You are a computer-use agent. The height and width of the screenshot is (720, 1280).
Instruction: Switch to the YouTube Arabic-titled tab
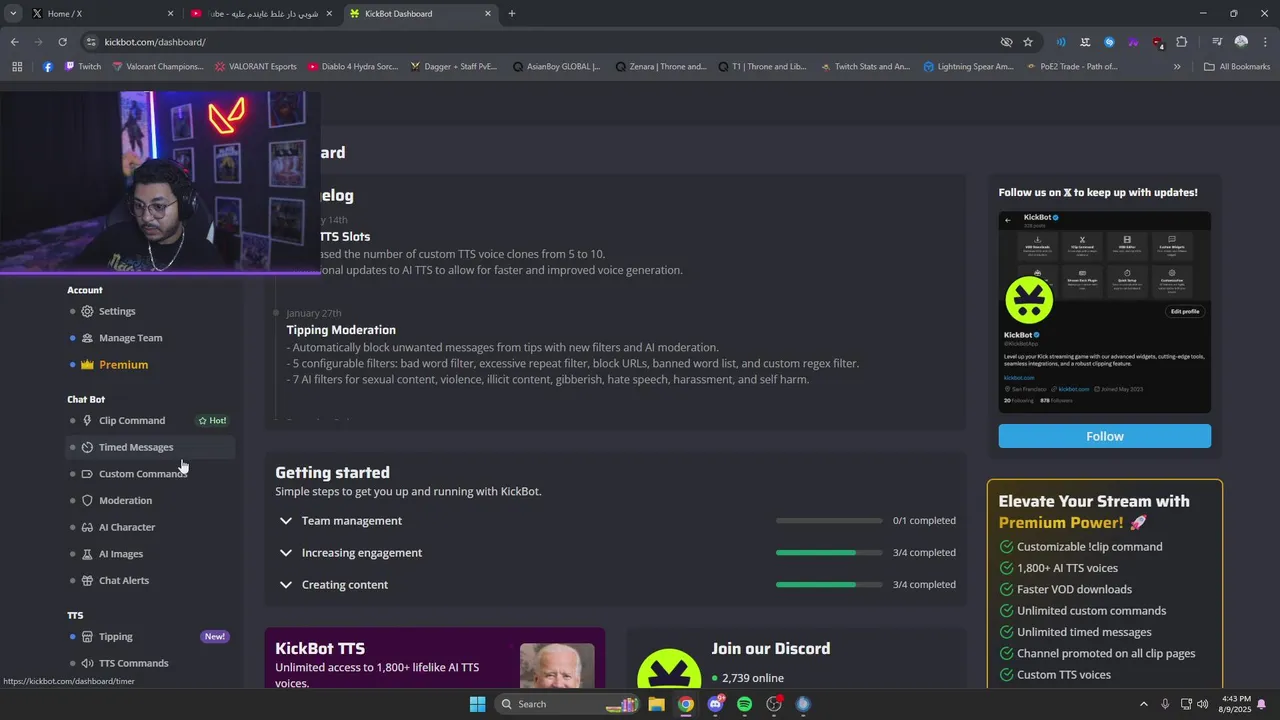[x=262, y=14]
